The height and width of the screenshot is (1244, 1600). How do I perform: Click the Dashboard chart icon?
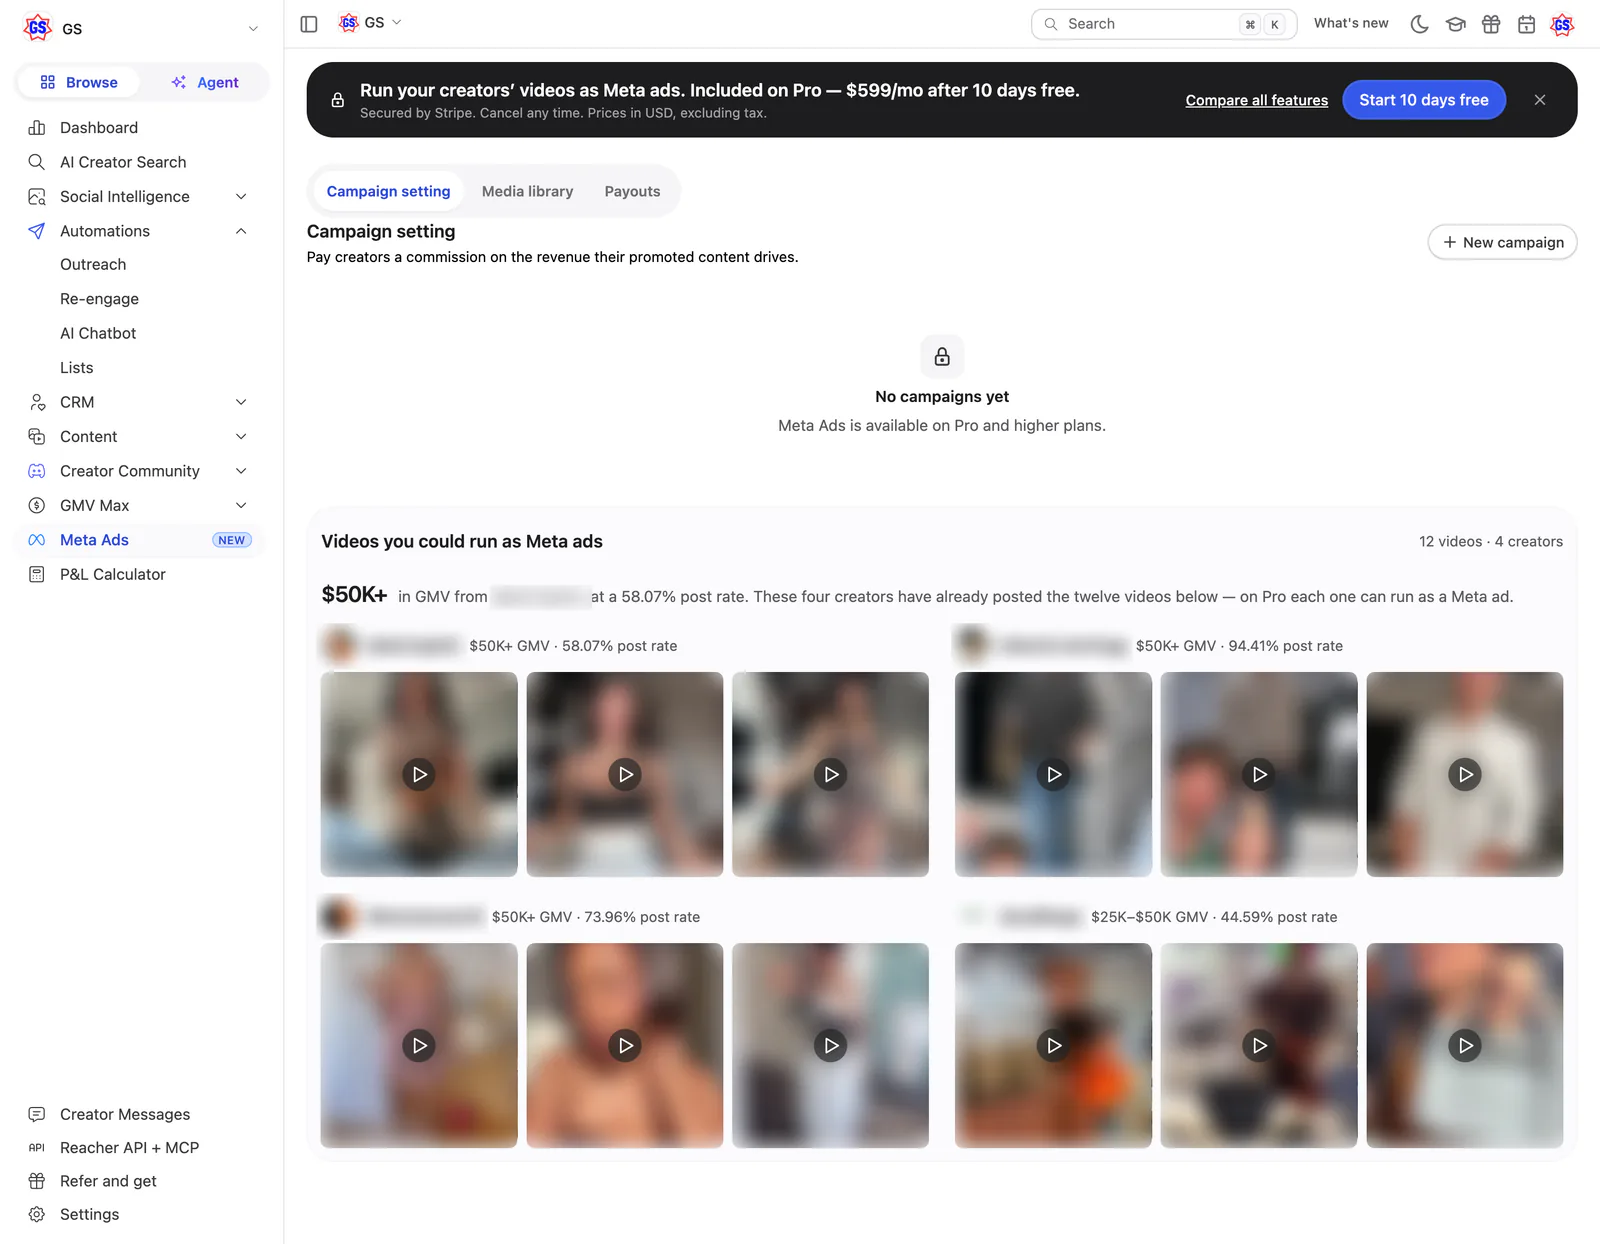pyautogui.click(x=37, y=127)
